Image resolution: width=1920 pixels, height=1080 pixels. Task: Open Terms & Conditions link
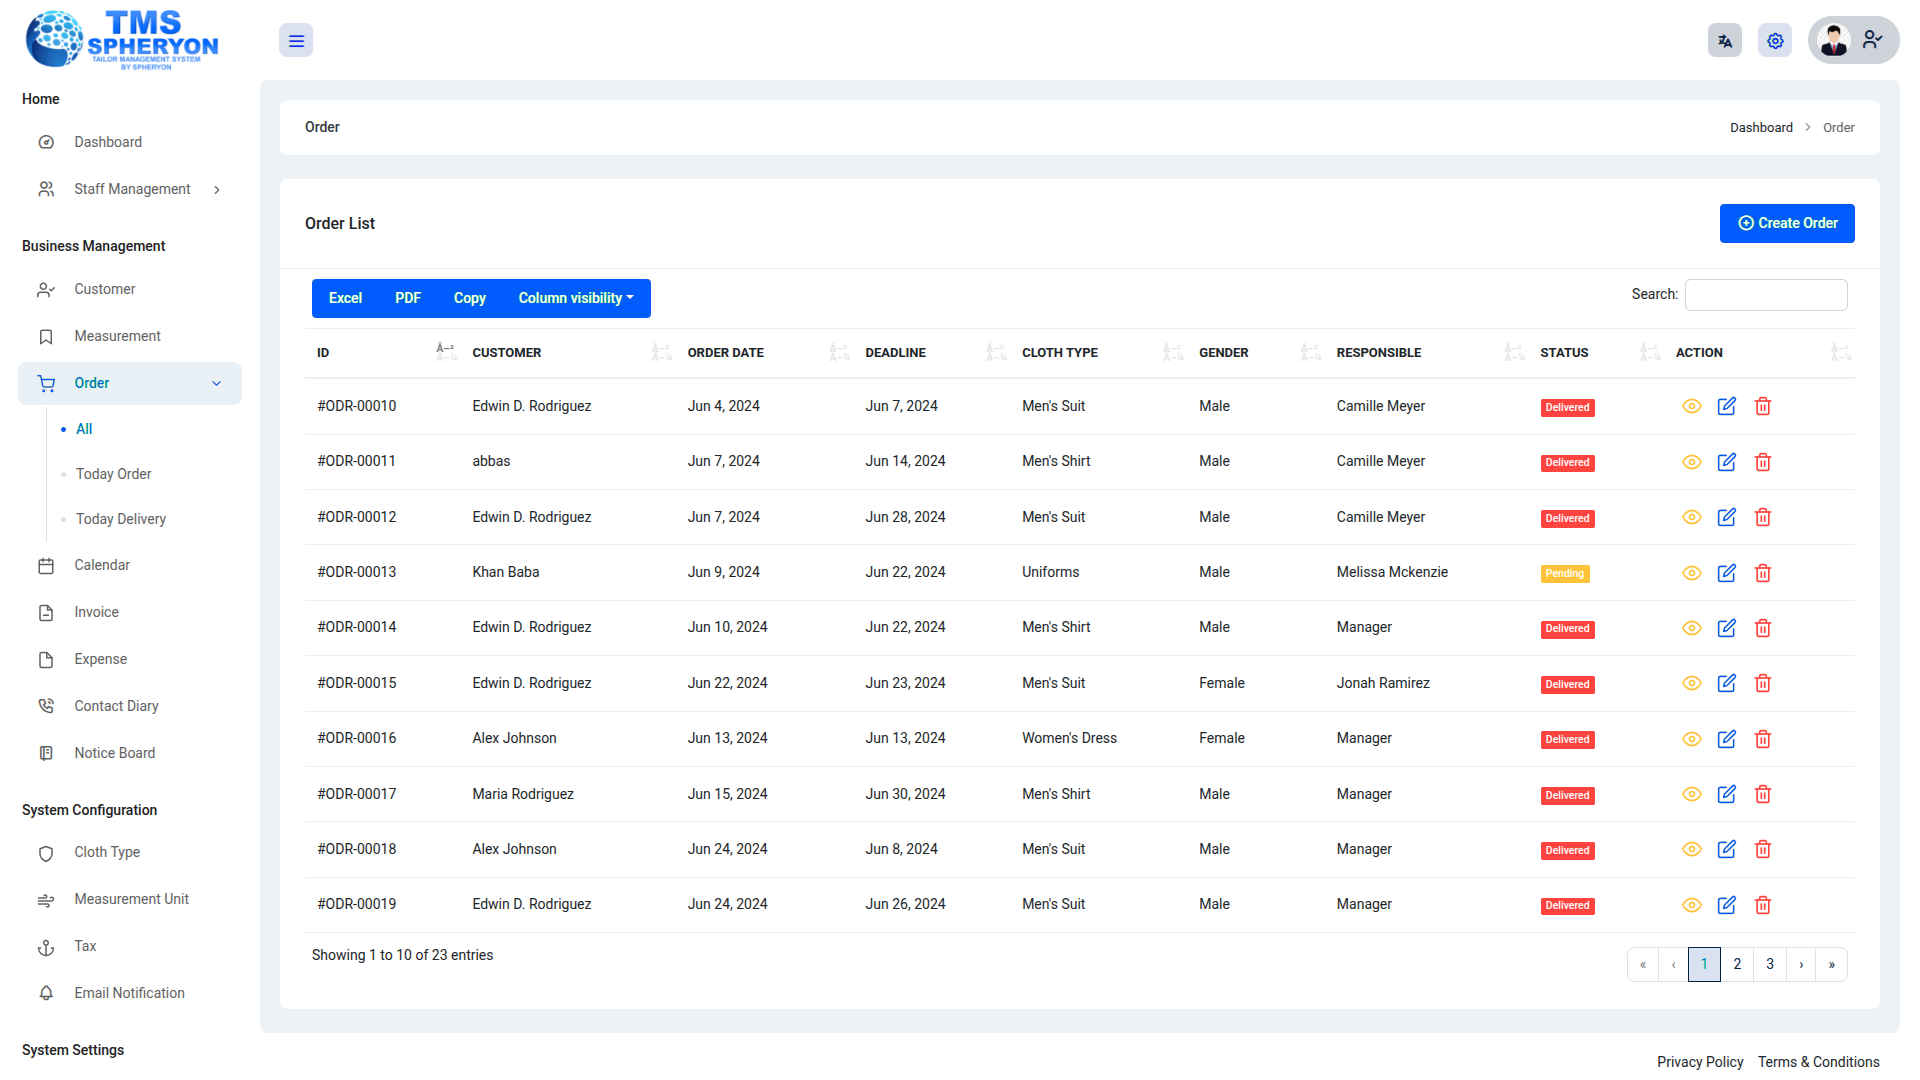[x=1819, y=1062]
